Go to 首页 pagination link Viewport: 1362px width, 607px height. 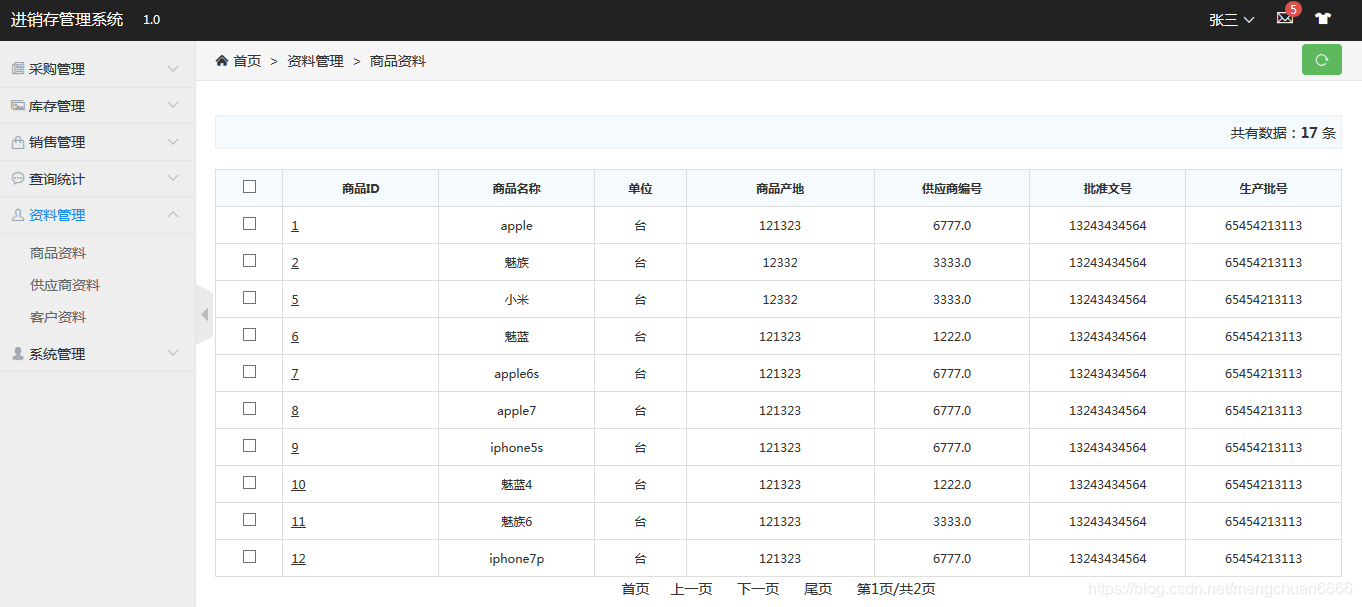pos(635,589)
